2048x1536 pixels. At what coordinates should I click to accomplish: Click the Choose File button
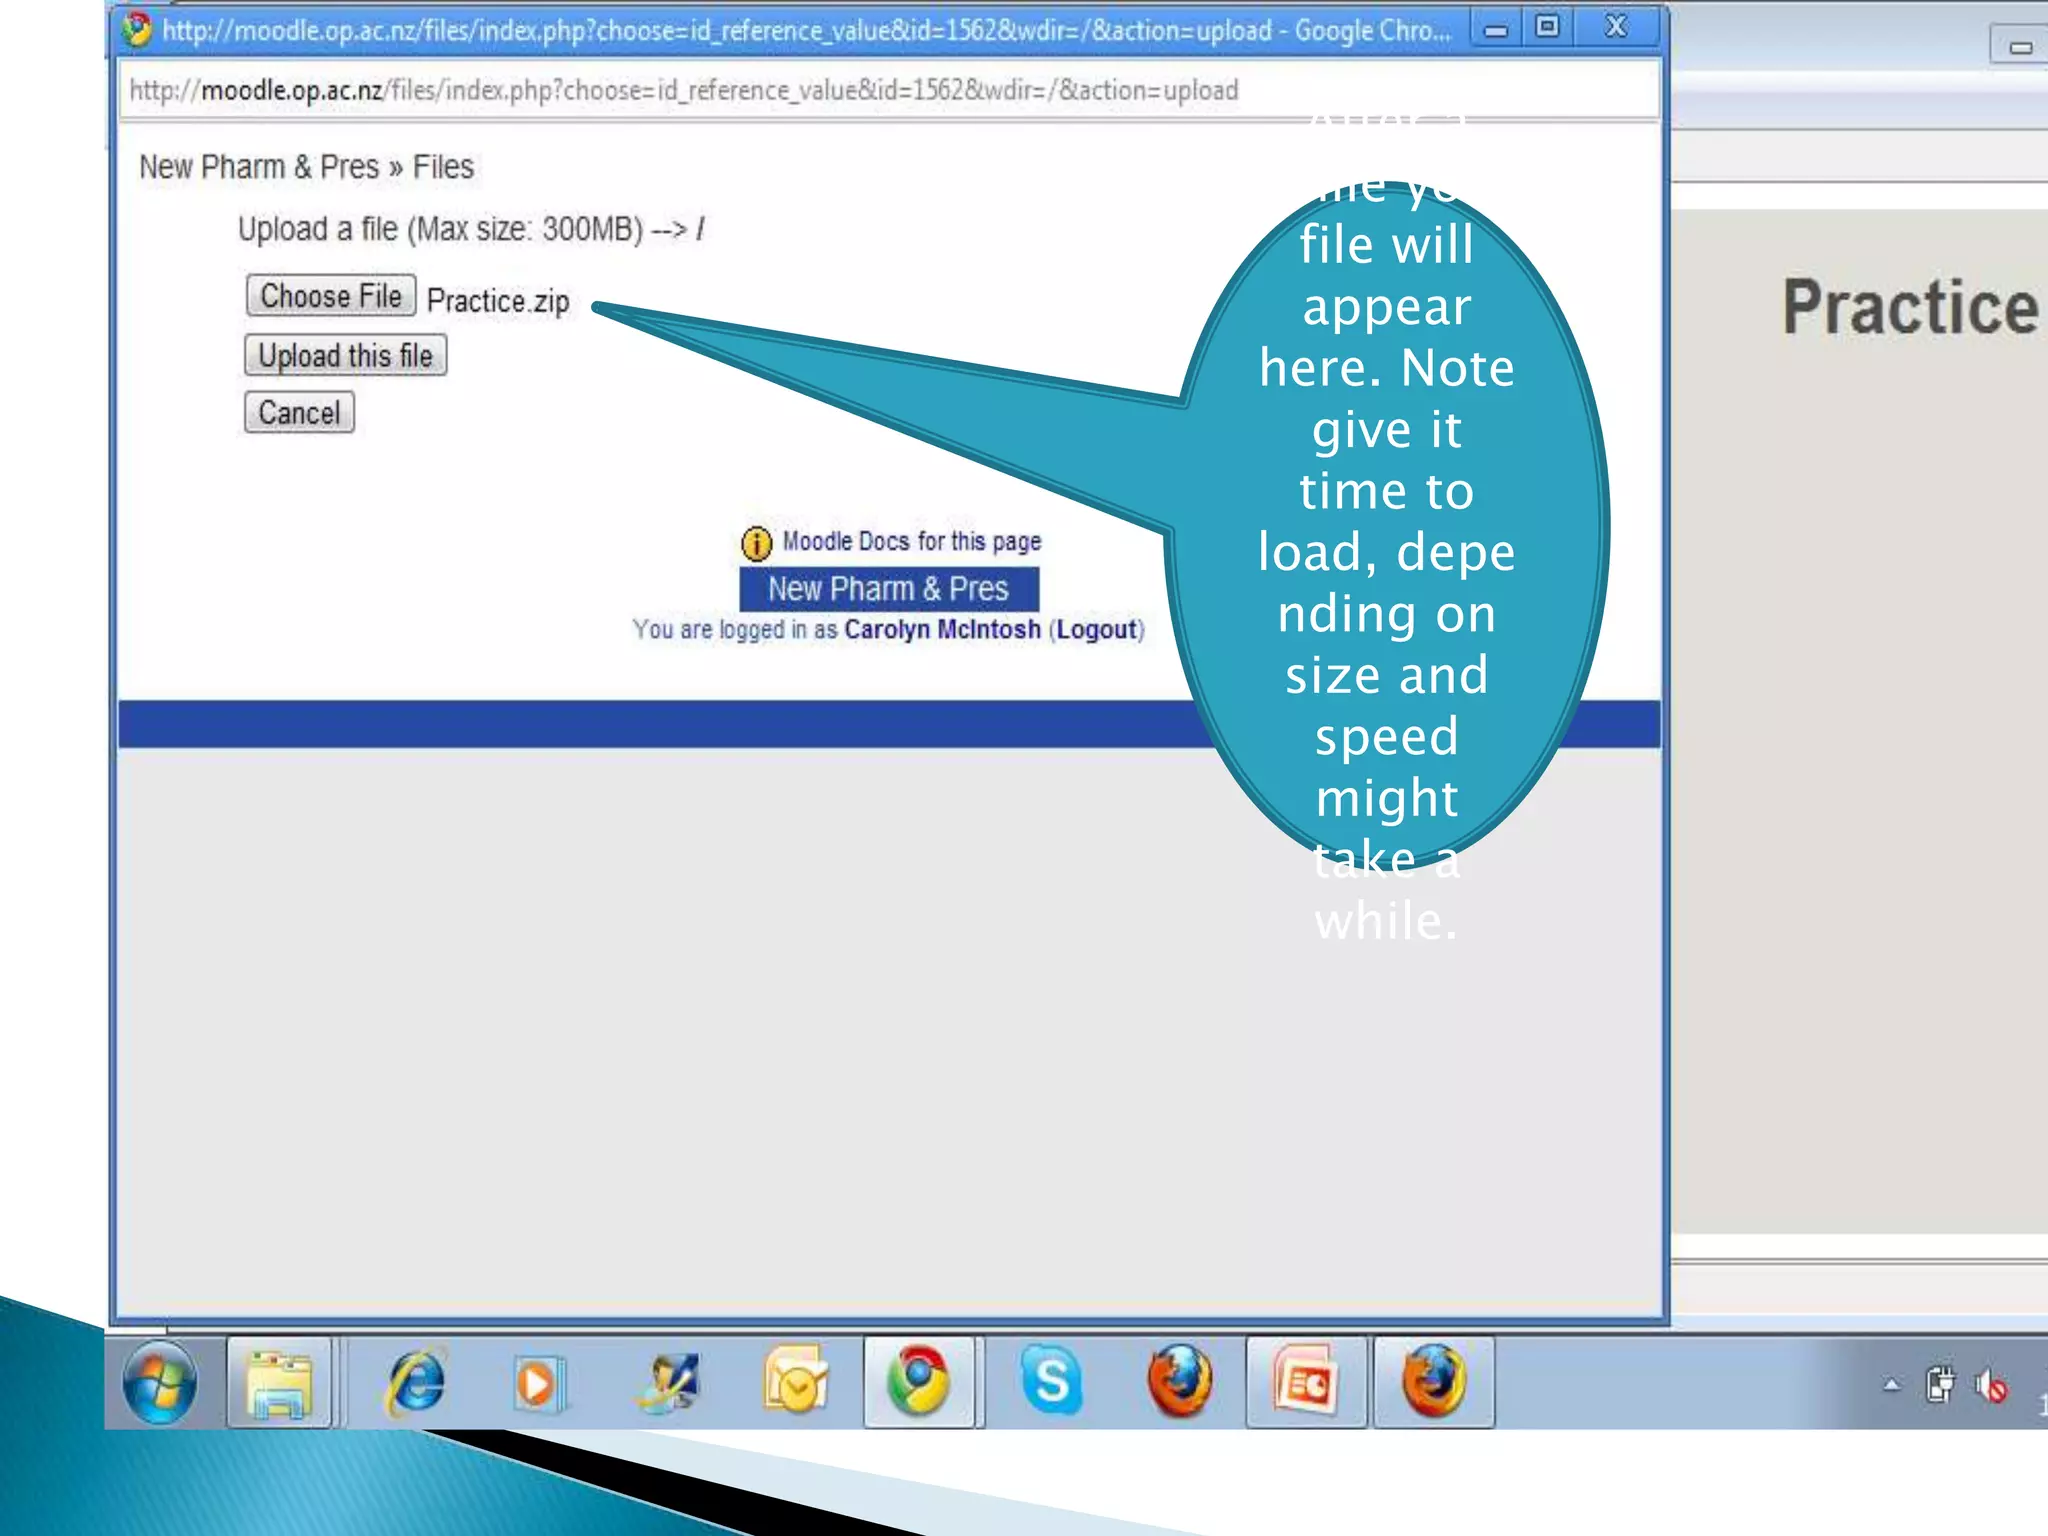[331, 296]
